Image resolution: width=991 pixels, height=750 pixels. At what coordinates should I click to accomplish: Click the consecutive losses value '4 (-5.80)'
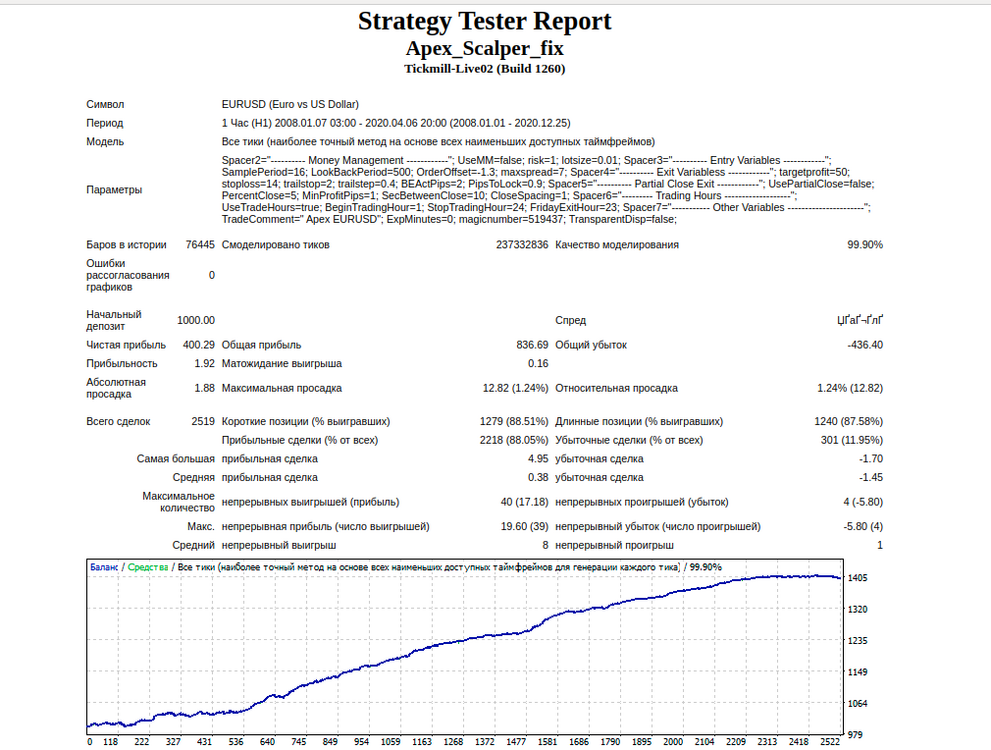(x=863, y=502)
